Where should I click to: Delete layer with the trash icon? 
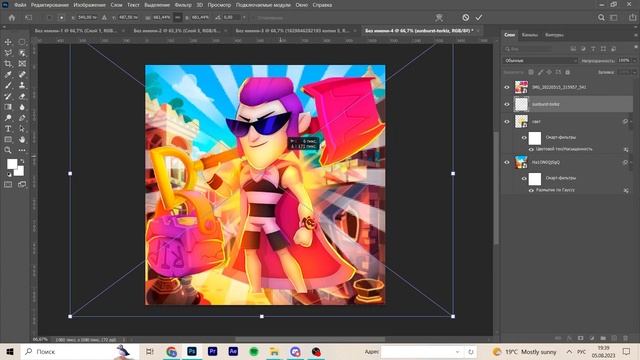625,338
